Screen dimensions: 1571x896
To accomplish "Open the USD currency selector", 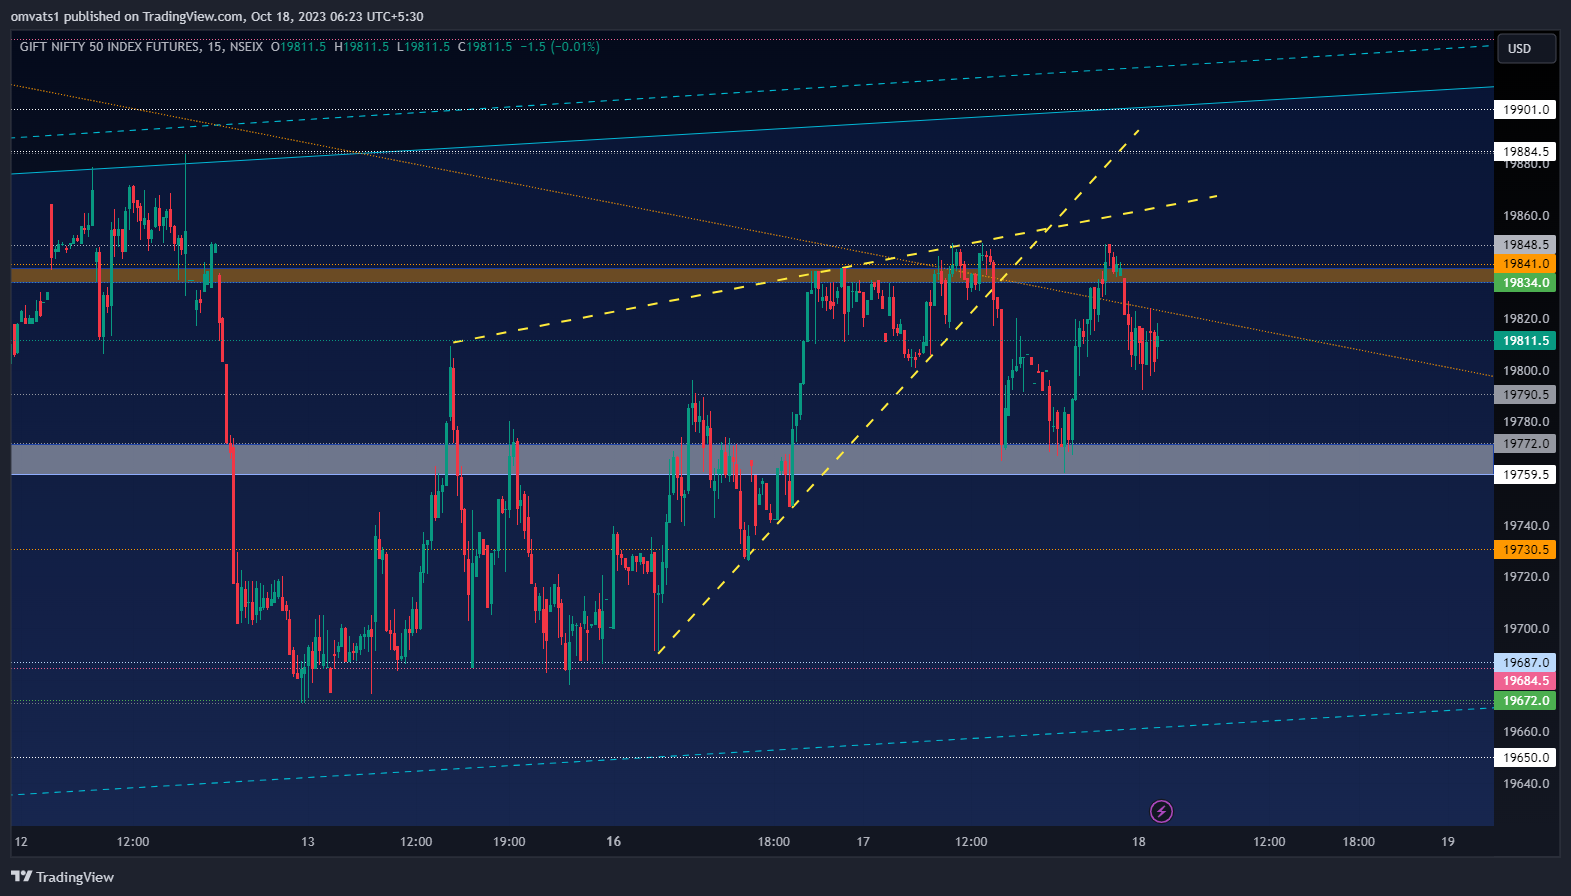I will 1525,49.
